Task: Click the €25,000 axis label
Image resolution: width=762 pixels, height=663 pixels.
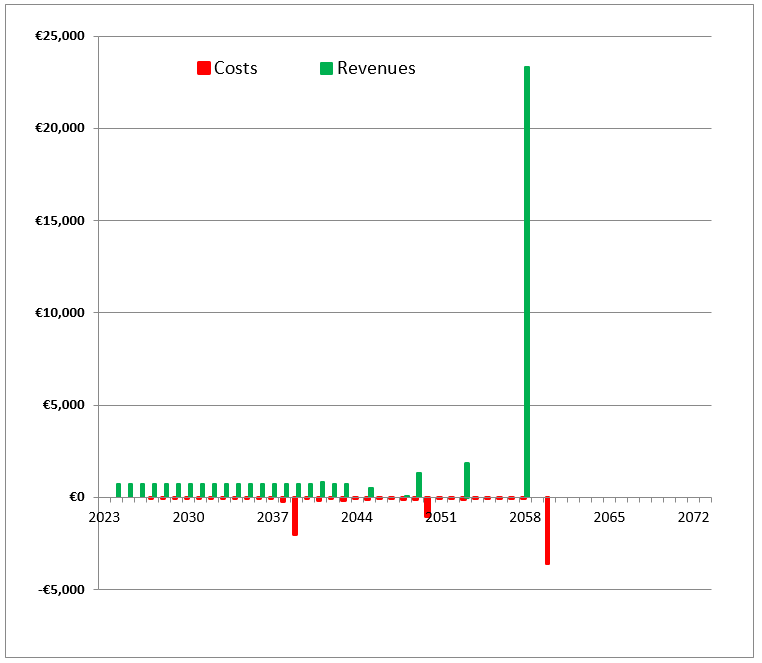Action: (x=60, y=36)
